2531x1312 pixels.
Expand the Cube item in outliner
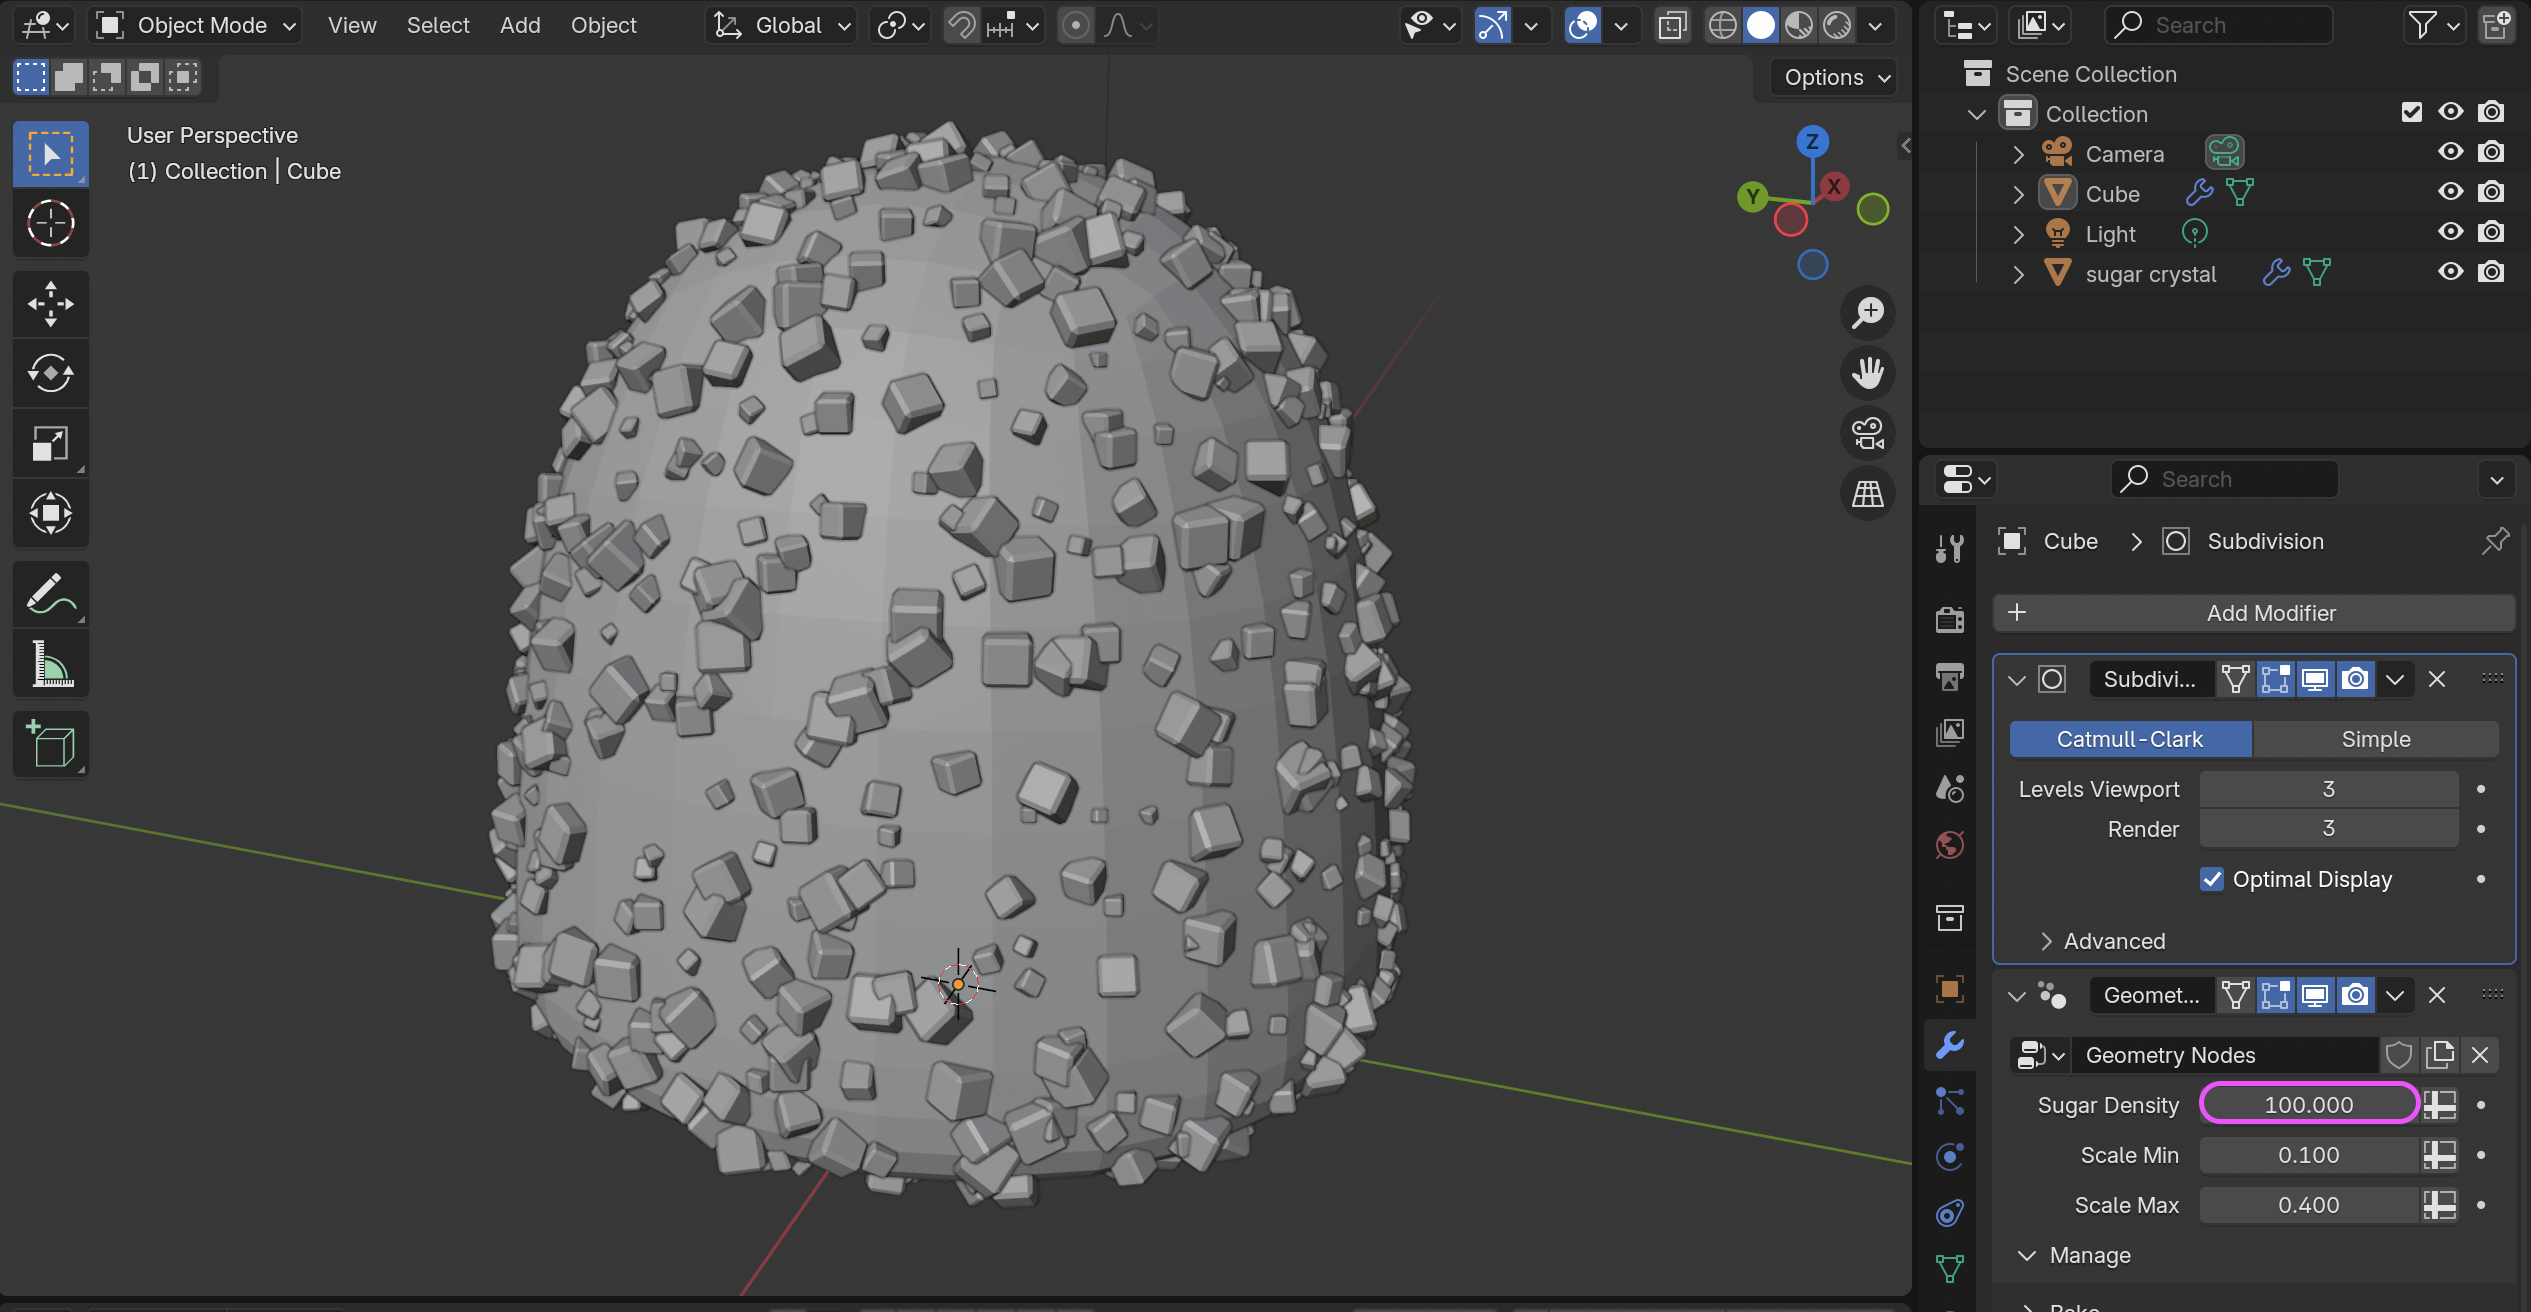[x=2018, y=194]
